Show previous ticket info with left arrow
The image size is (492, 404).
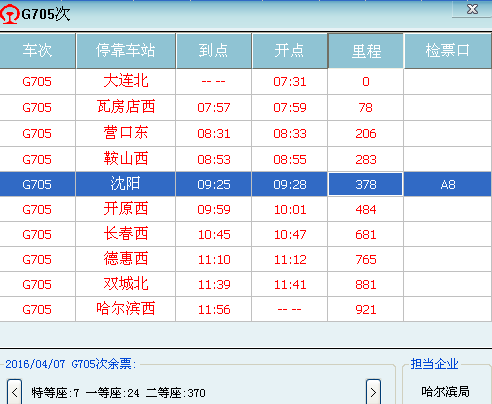click(14, 392)
